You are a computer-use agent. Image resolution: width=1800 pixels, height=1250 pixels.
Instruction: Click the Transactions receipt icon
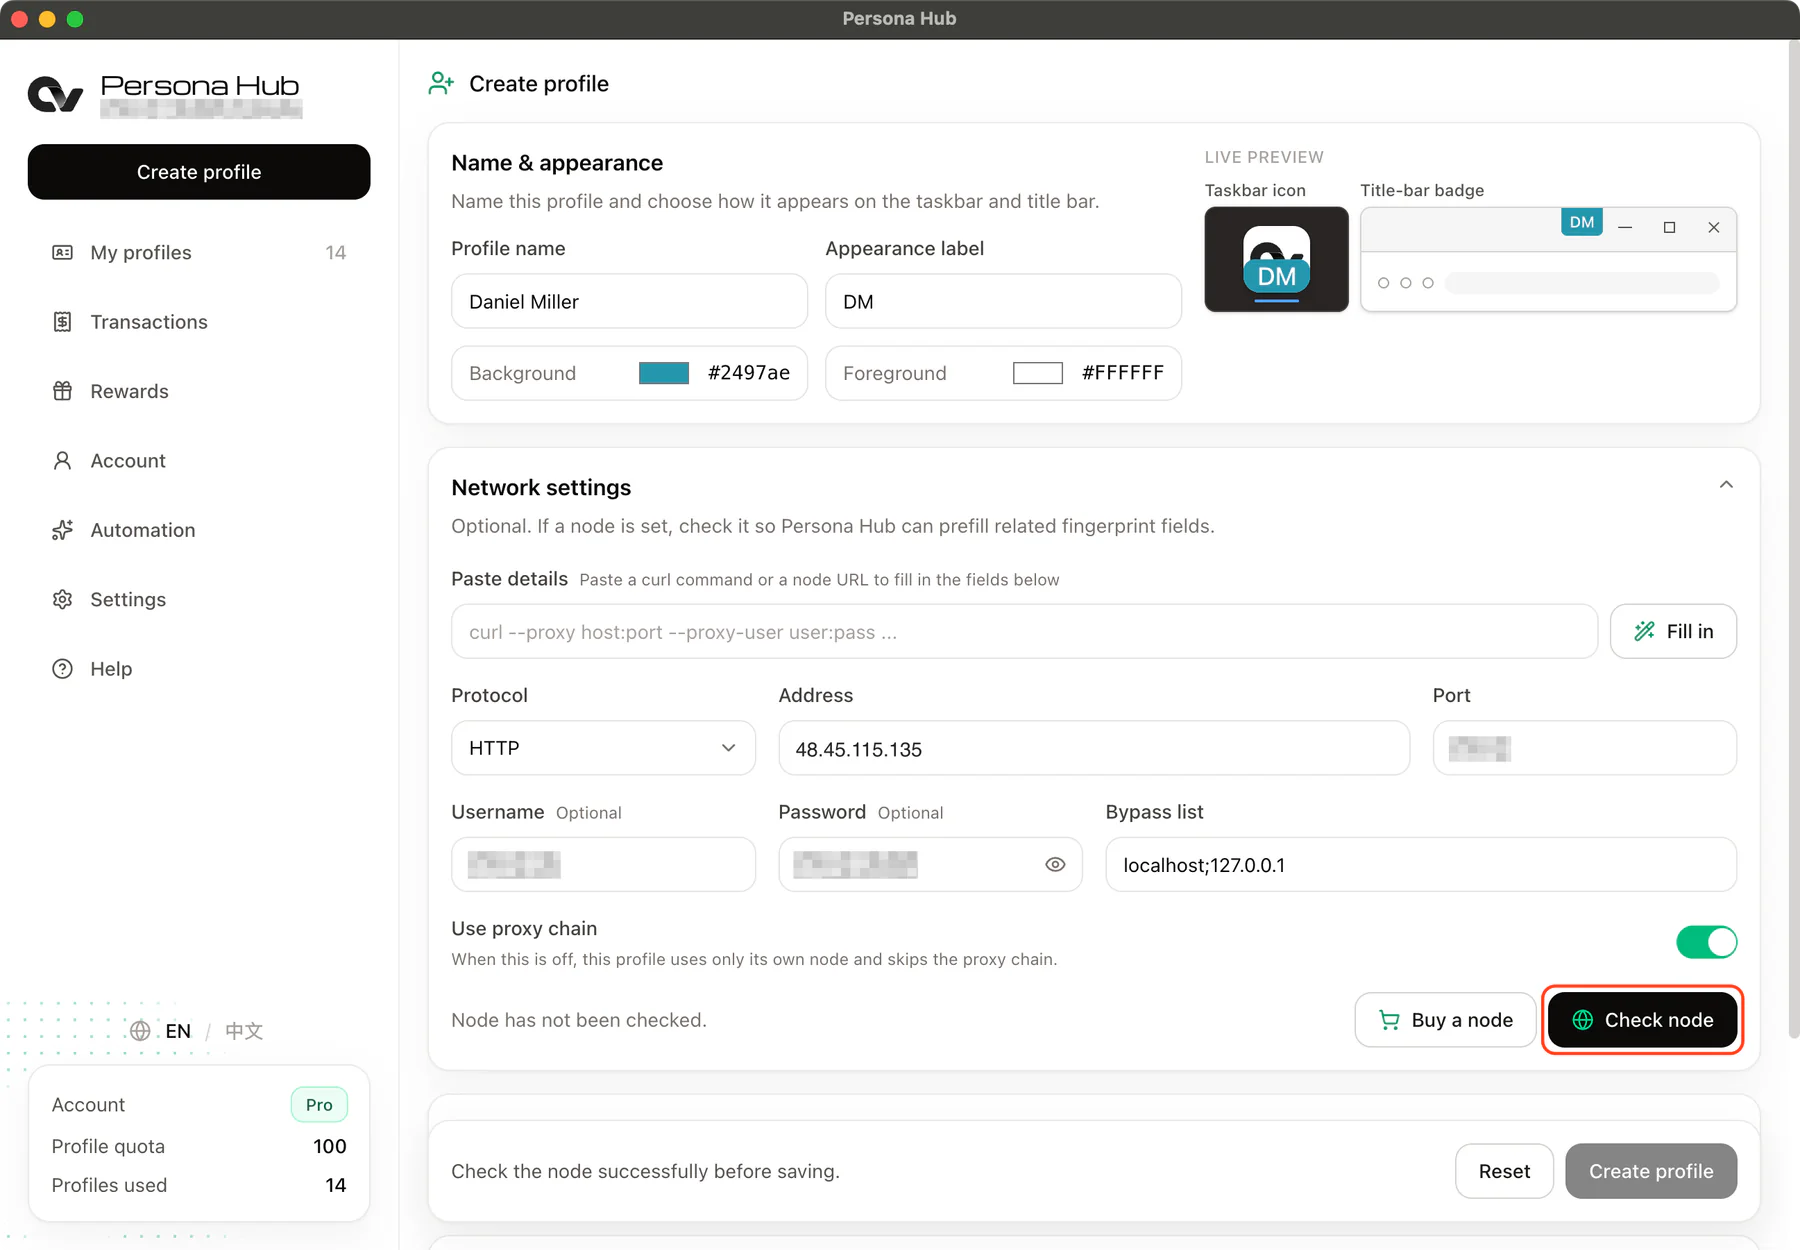pos(62,322)
